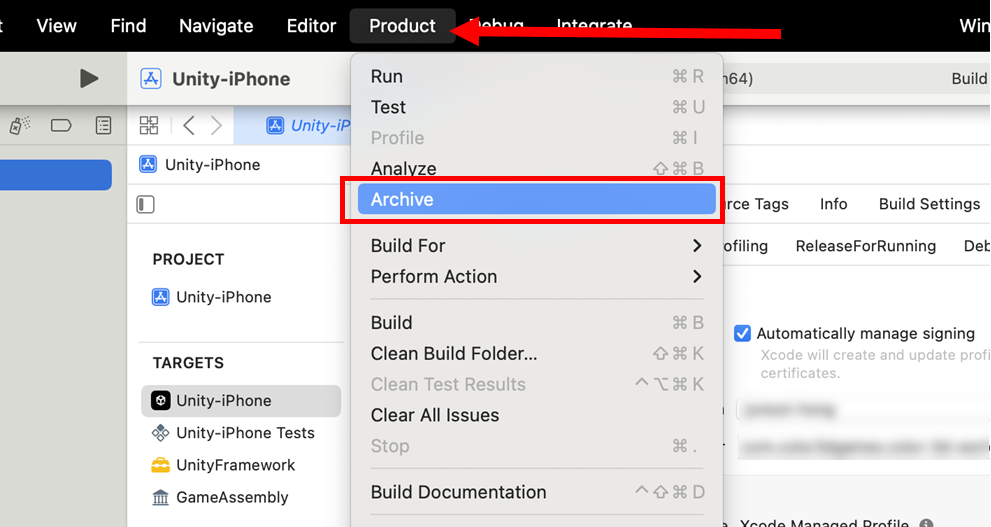This screenshot has width=991, height=527.
Task: Open the report navigator list icon
Action: (103, 125)
